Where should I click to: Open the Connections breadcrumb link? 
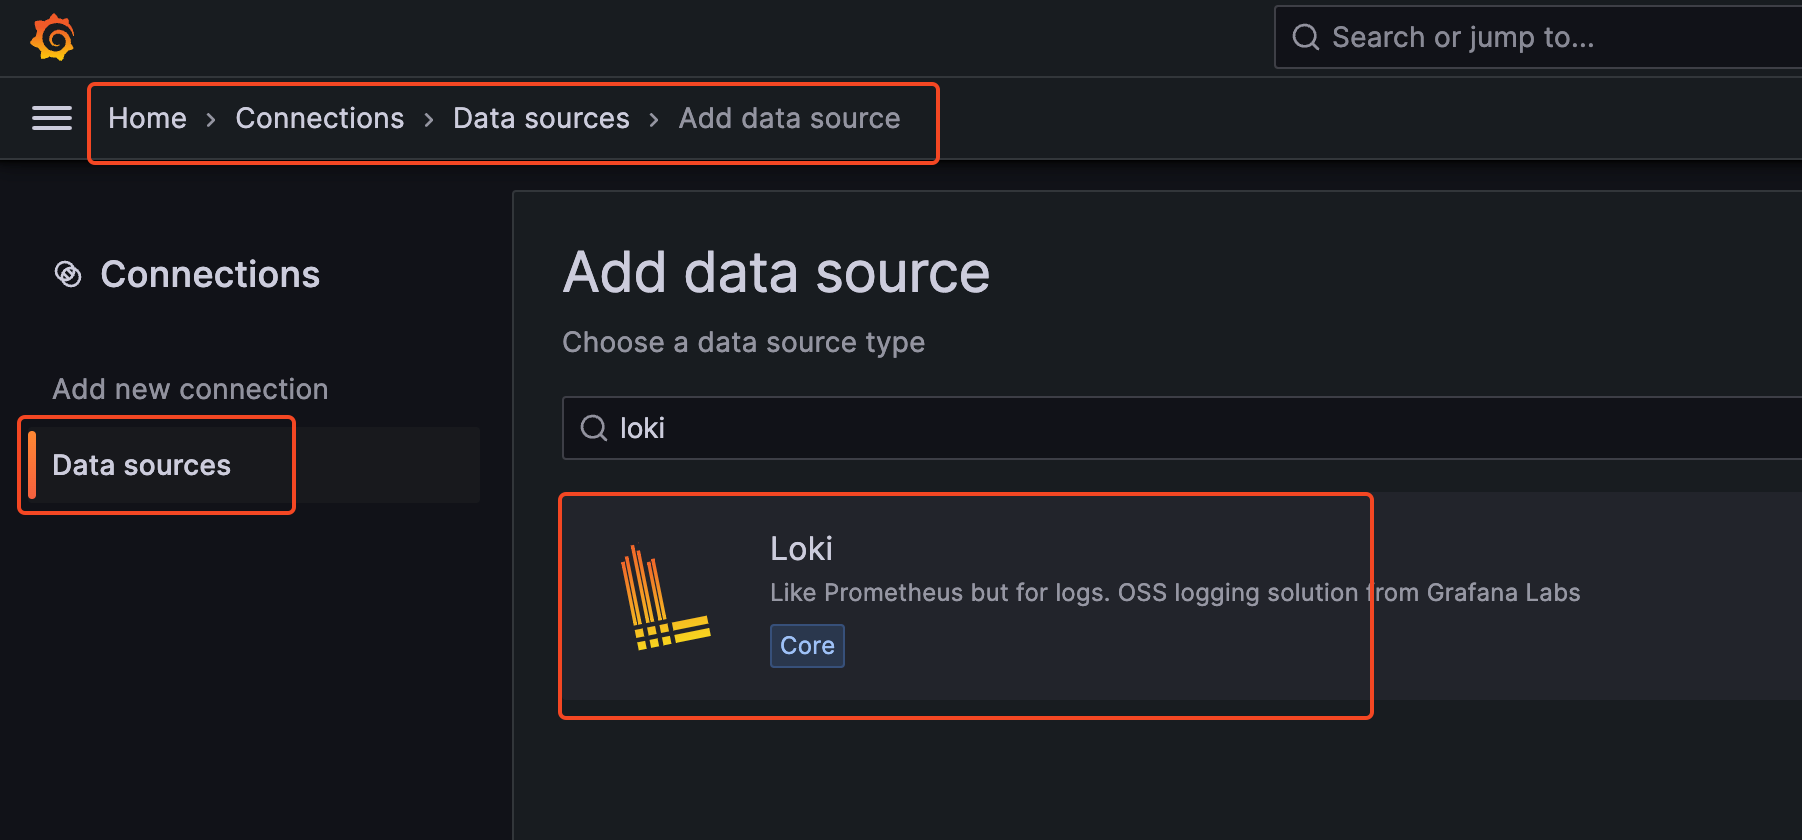tap(320, 118)
